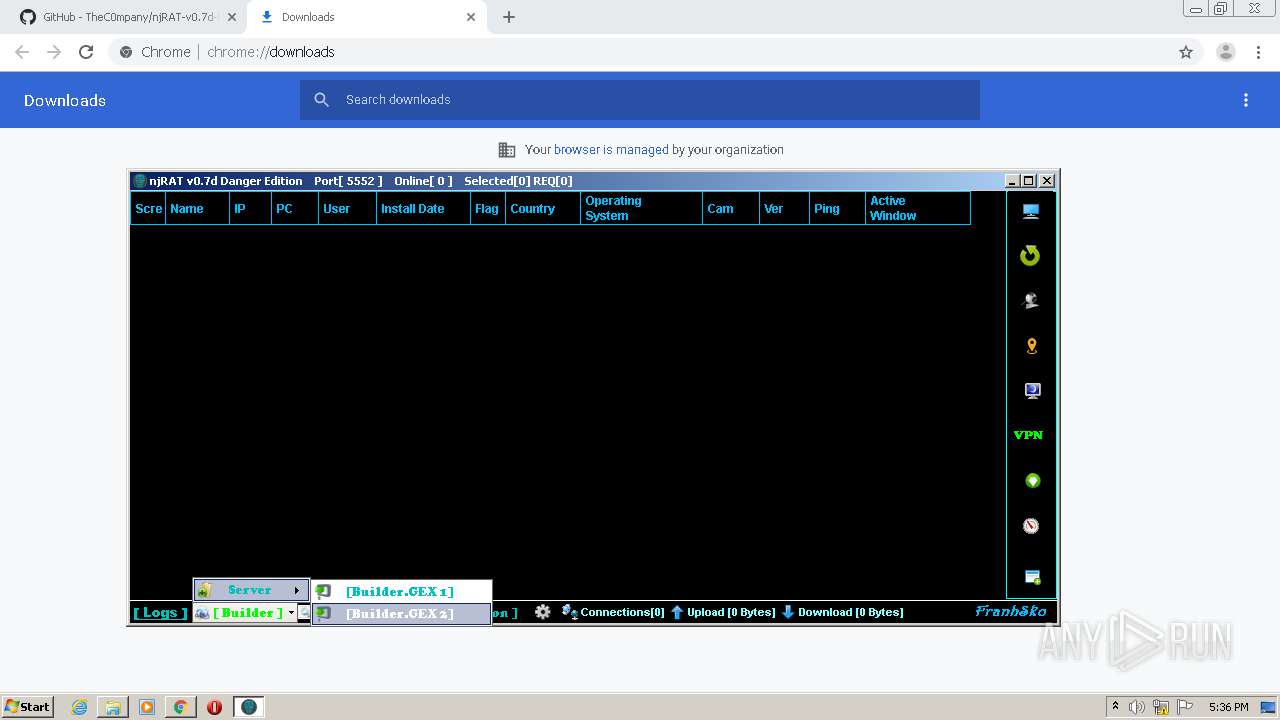Click the Active Window column header
The width and height of the screenshot is (1280, 720).
pos(917,208)
